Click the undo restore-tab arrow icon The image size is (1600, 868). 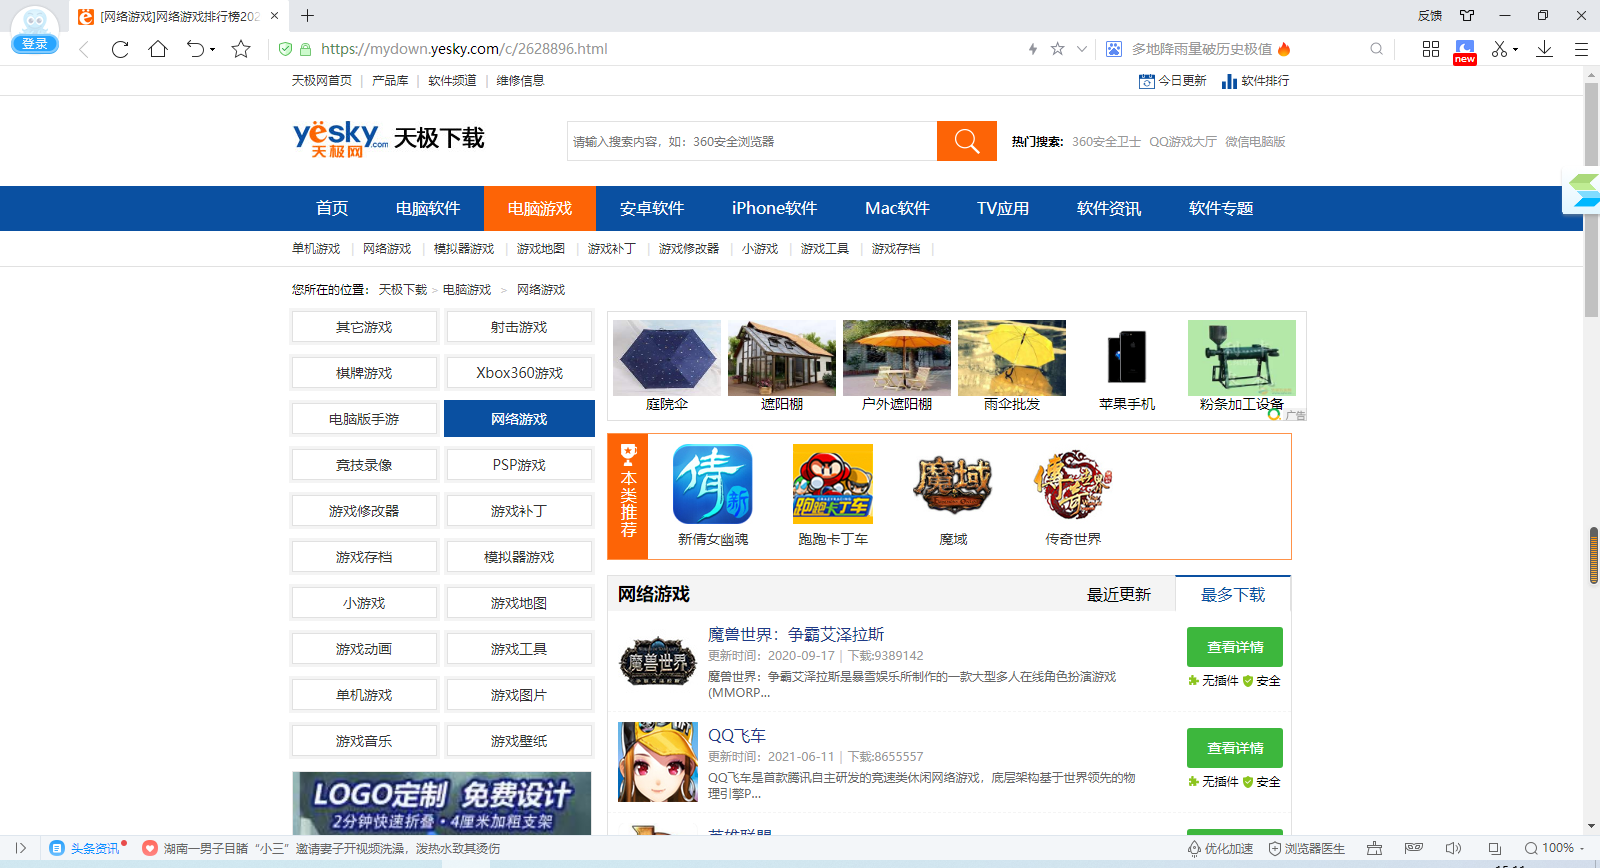pyautogui.click(x=195, y=49)
